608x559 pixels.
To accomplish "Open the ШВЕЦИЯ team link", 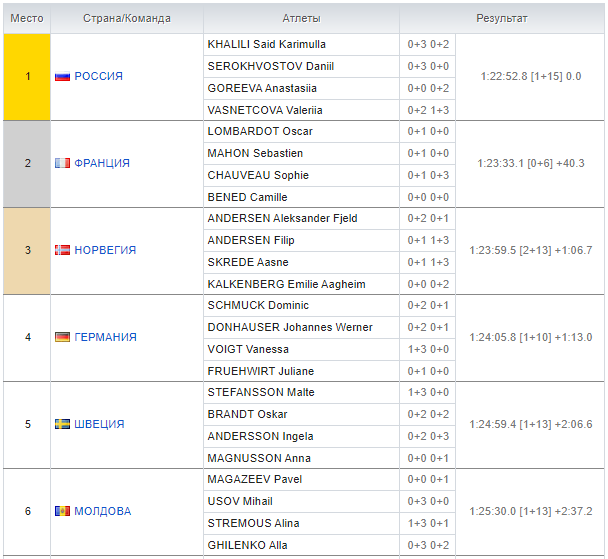I will tap(99, 425).
